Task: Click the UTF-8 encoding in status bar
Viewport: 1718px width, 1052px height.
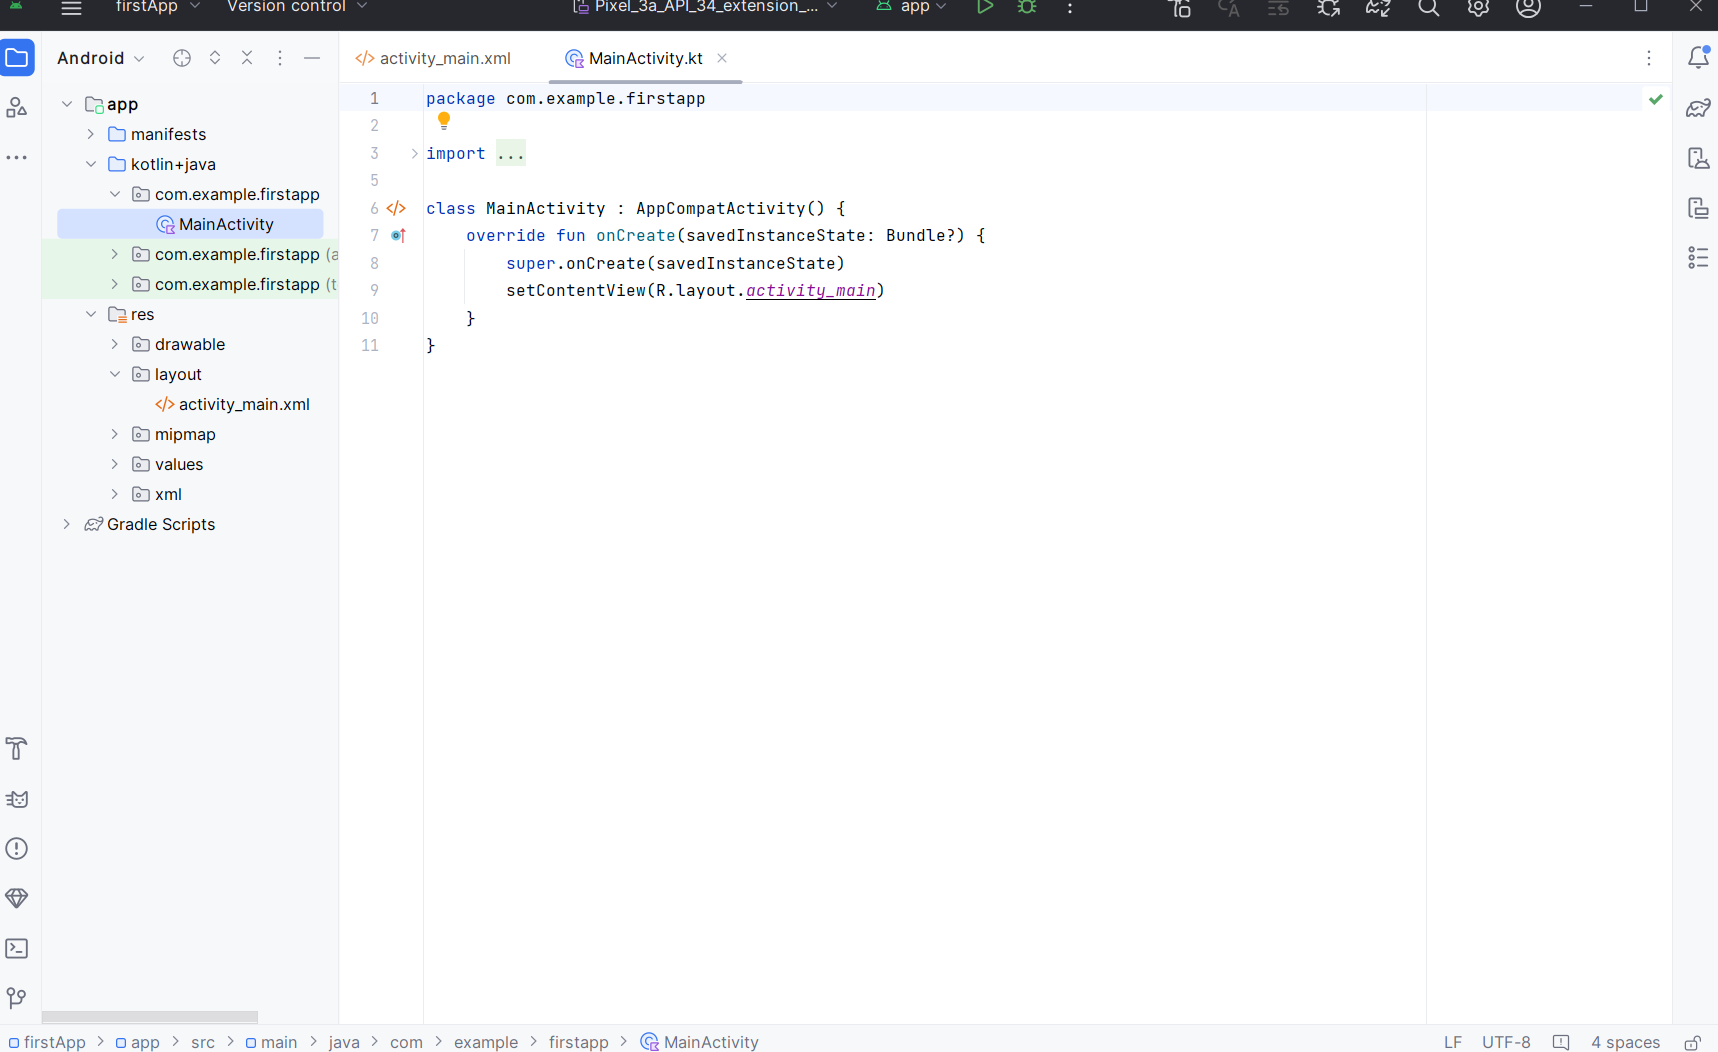Action: pyautogui.click(x=1506, y=1042)
